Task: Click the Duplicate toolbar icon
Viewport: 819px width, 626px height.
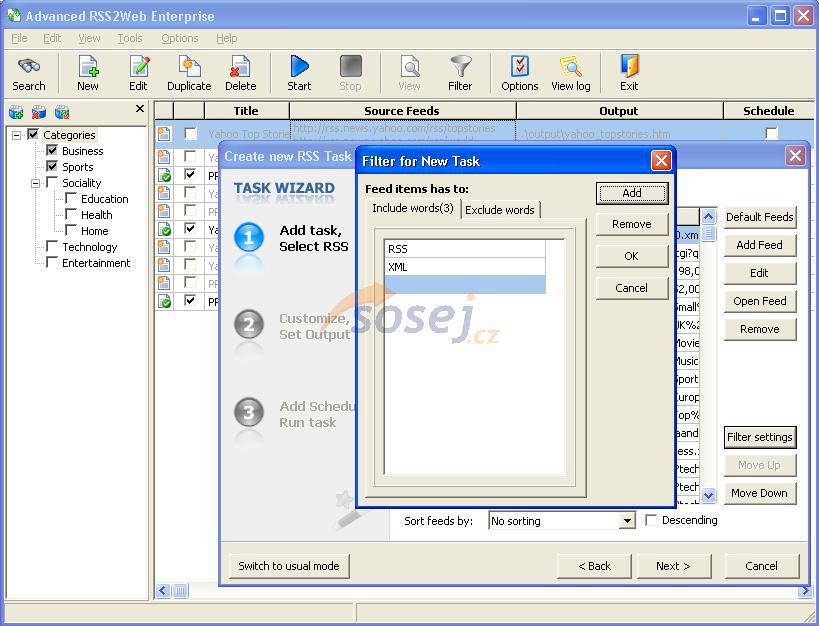Action: point(189,67)
